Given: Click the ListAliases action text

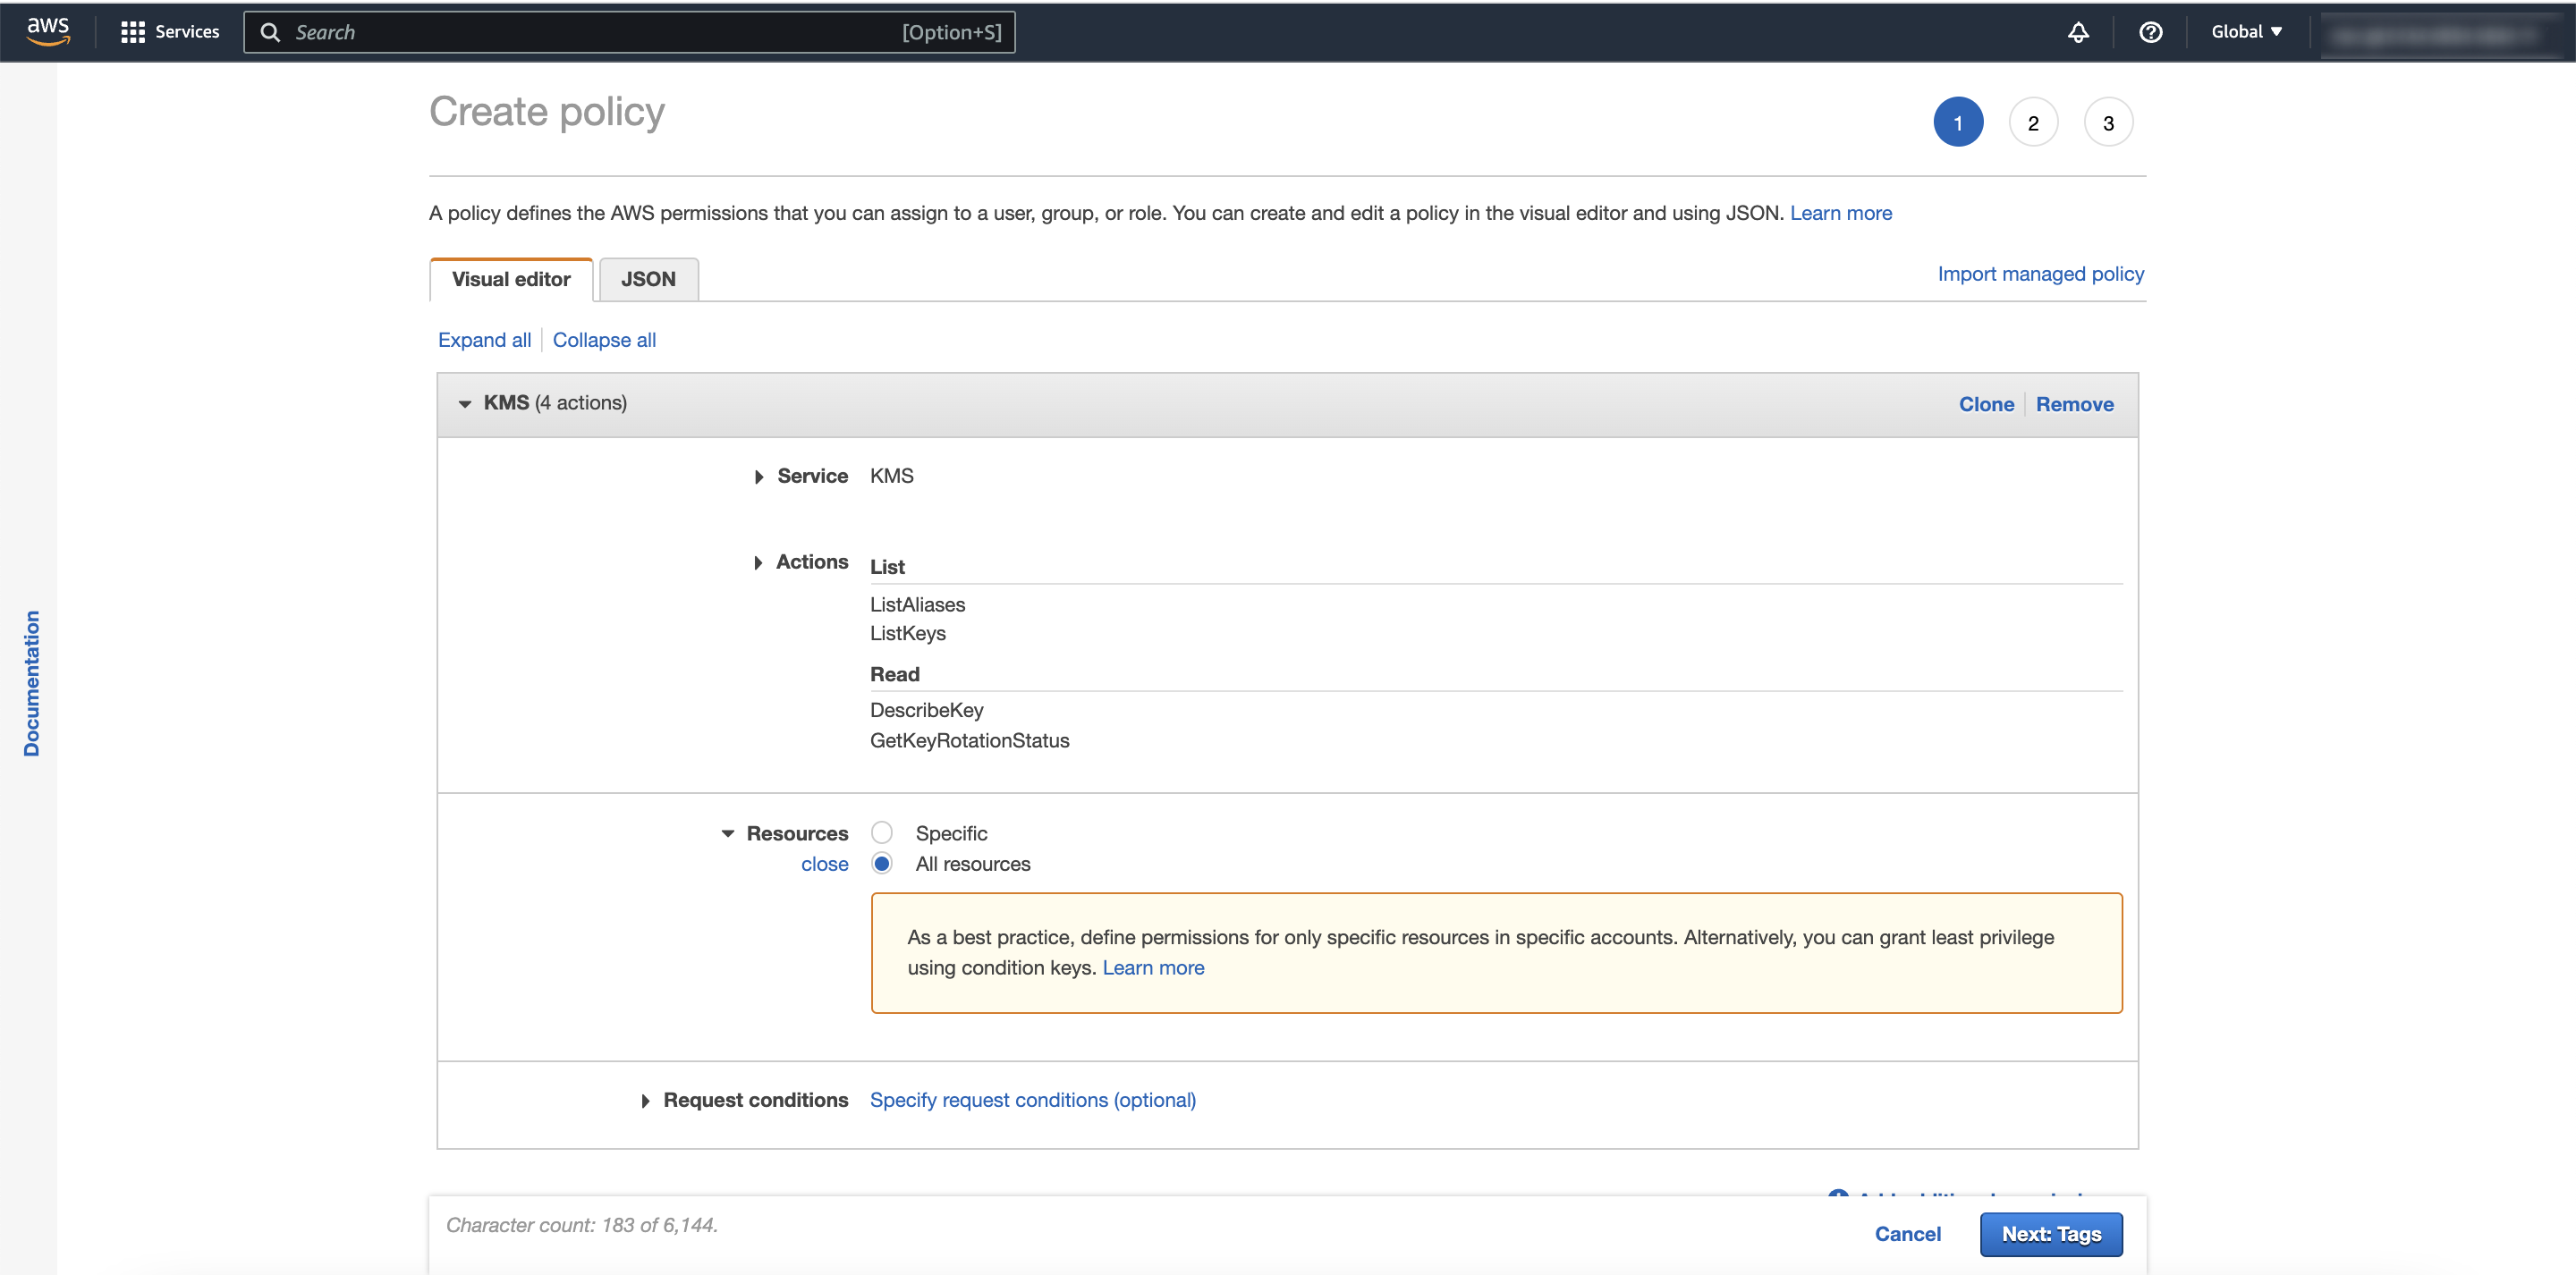Looking at the screenshot, I should [917, 605].
